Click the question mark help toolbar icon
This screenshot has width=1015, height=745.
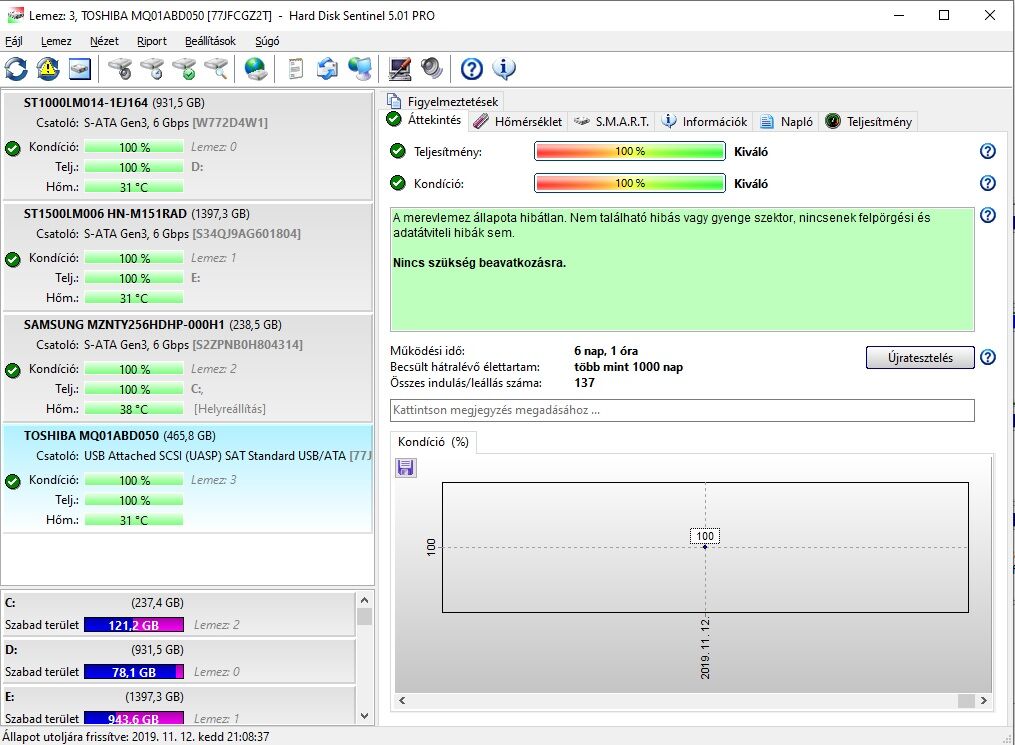472,69
